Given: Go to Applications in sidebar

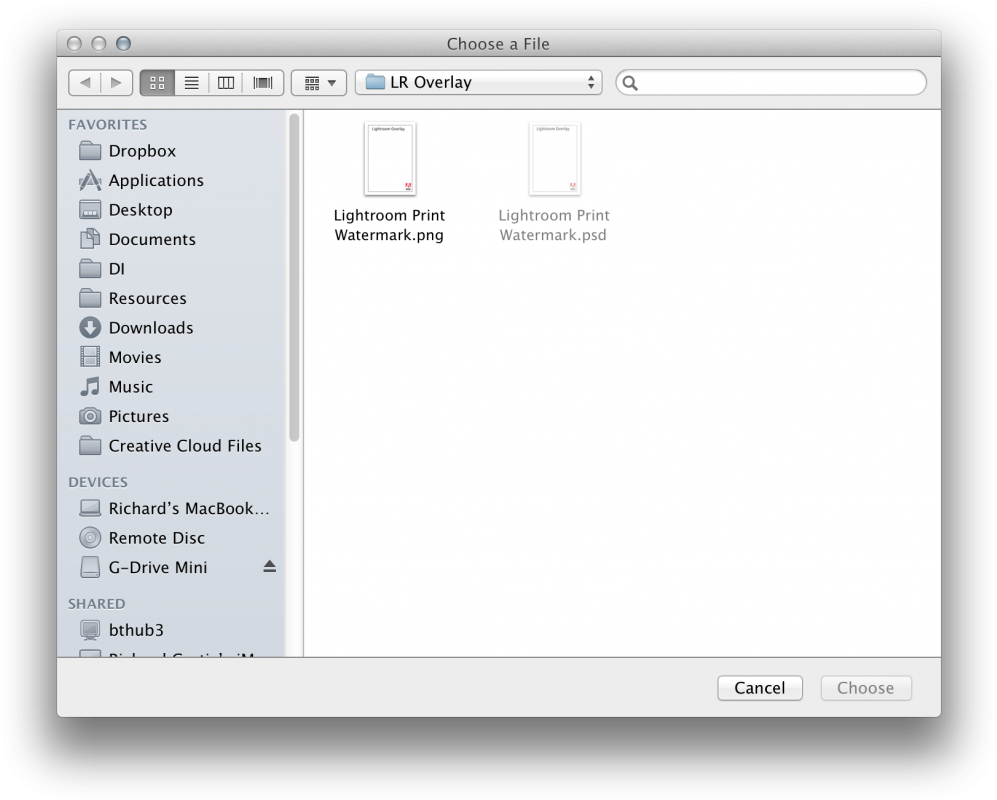Looking at the screenshot, I should [155, 180].
